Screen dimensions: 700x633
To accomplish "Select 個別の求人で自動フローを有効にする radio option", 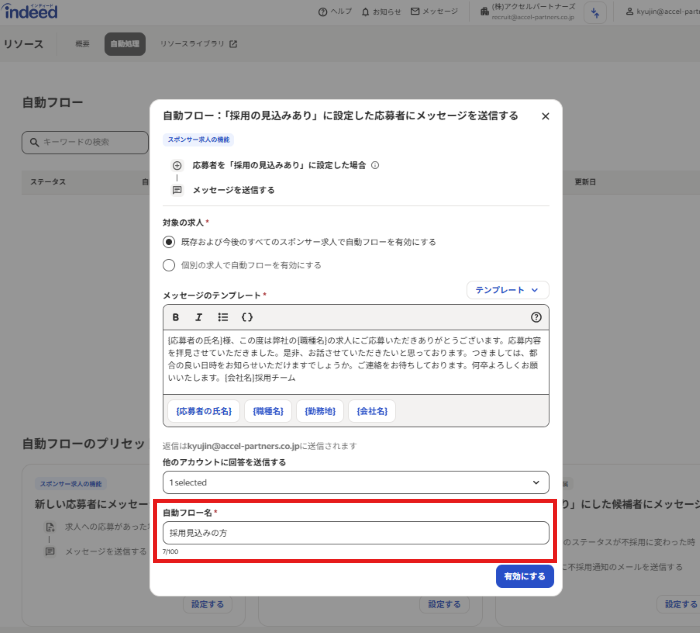I will [169, 265].
